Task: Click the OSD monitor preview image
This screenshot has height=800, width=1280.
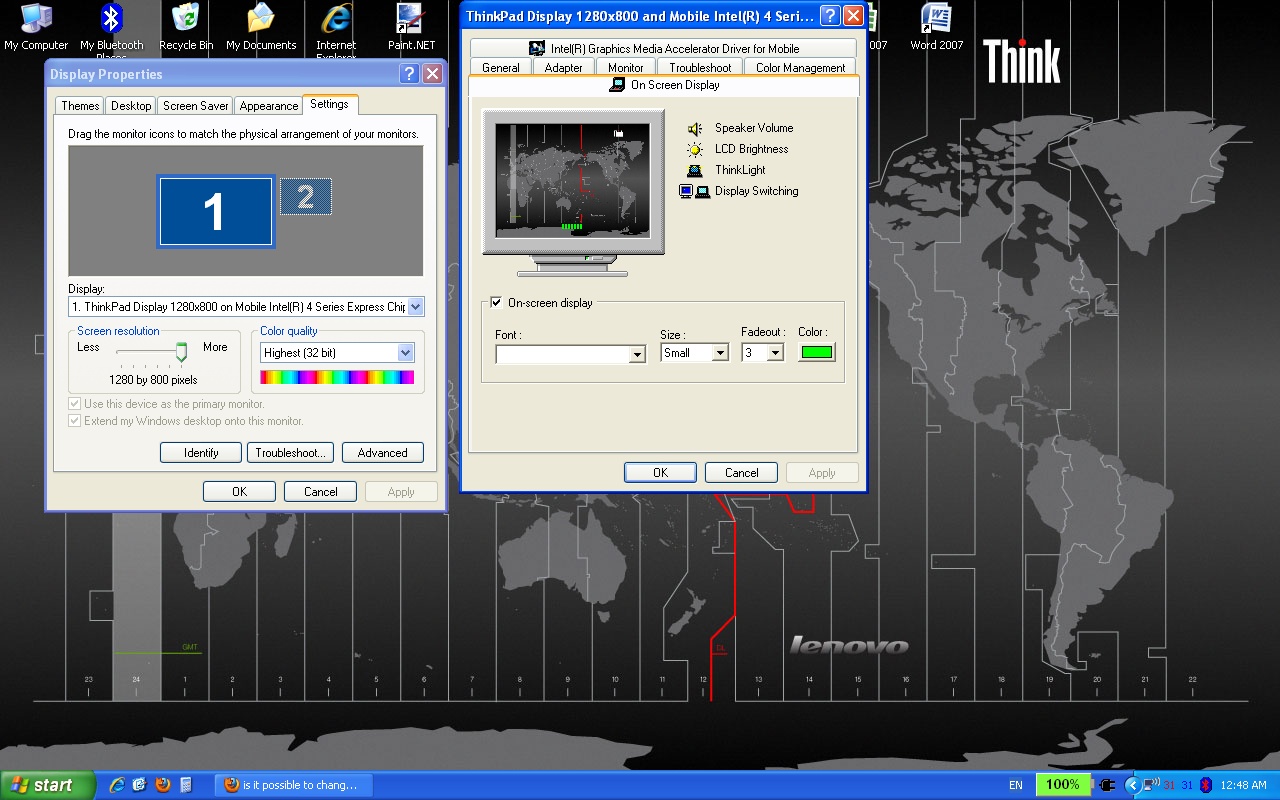Action: [572, 181]
